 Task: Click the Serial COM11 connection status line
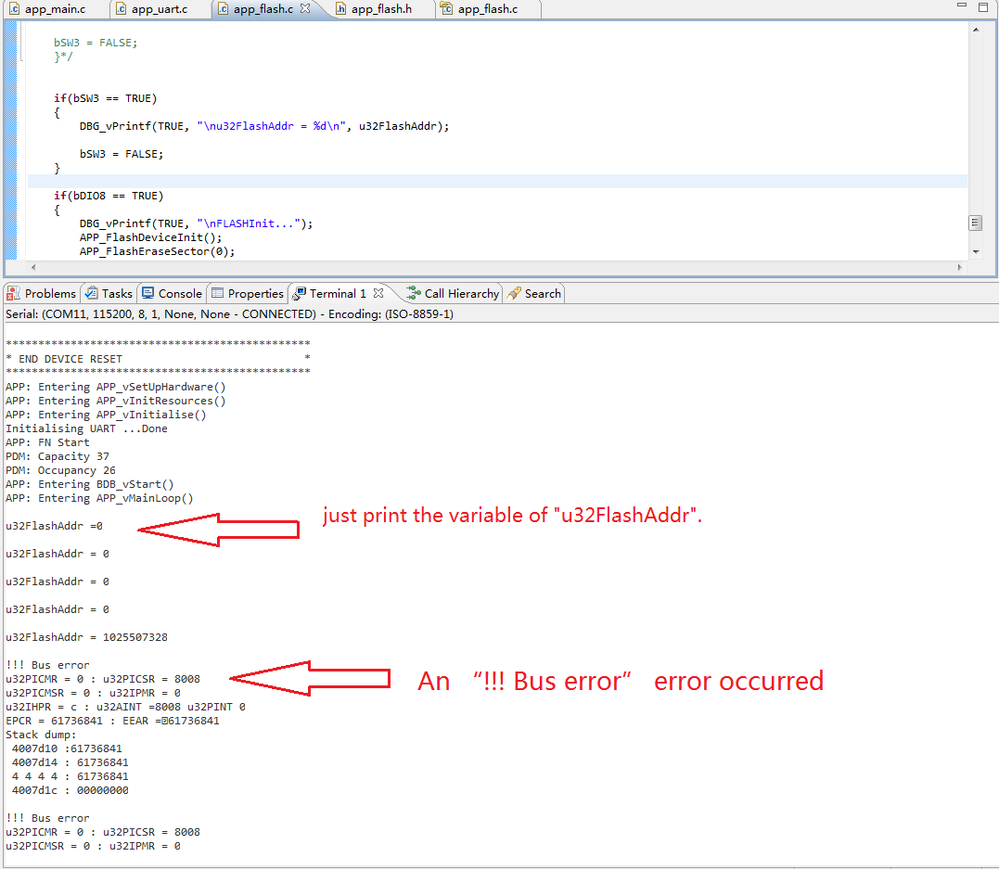(x=229, y=314)
